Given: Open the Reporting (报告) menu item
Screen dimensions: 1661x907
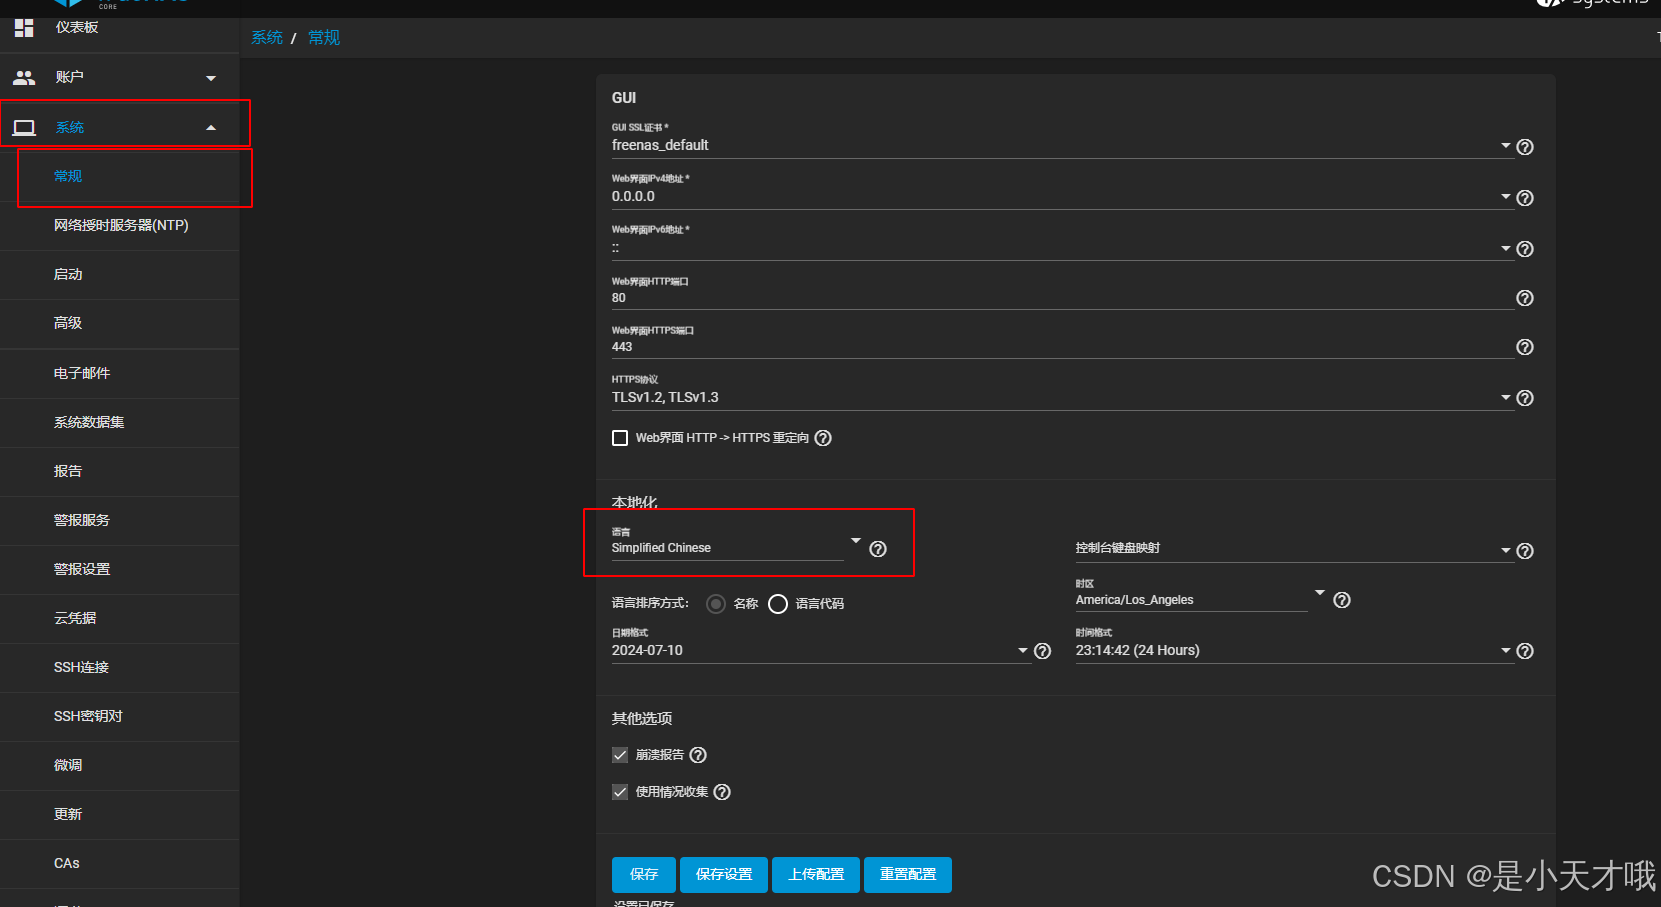Looking at the screenshot, I should pos(120,471).
